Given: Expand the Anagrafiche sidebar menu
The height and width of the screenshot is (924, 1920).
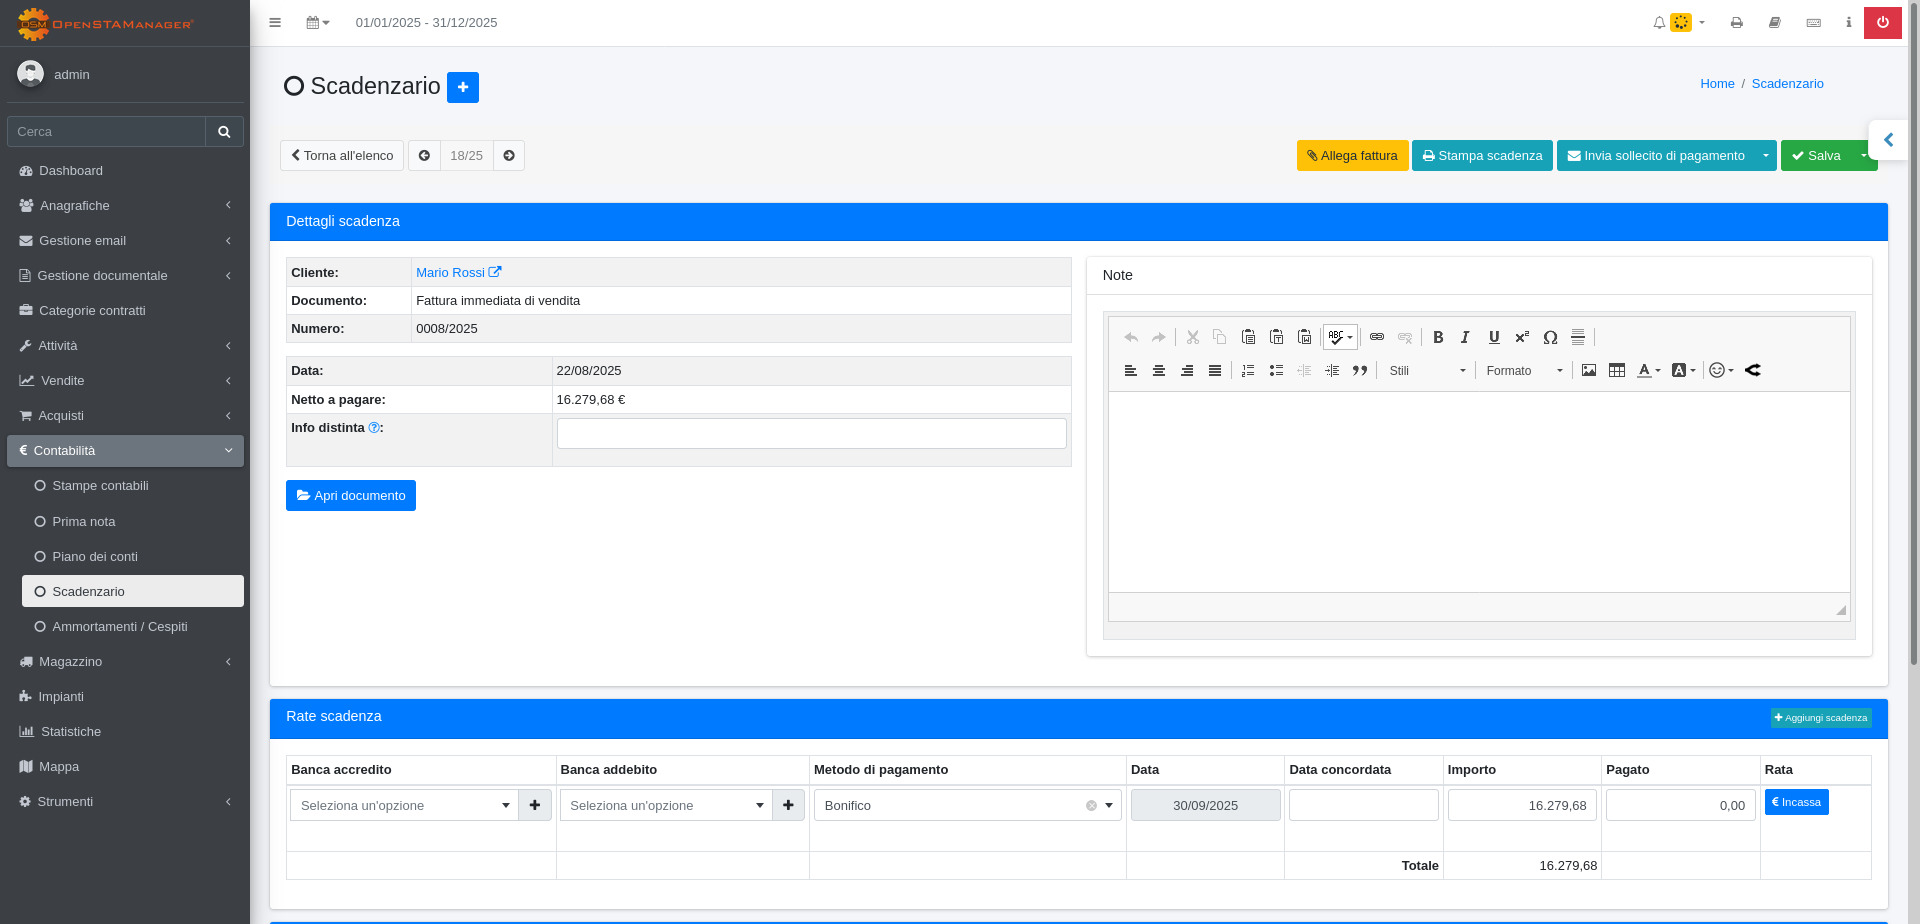Looking at the screenshot, I should point(125,205).
